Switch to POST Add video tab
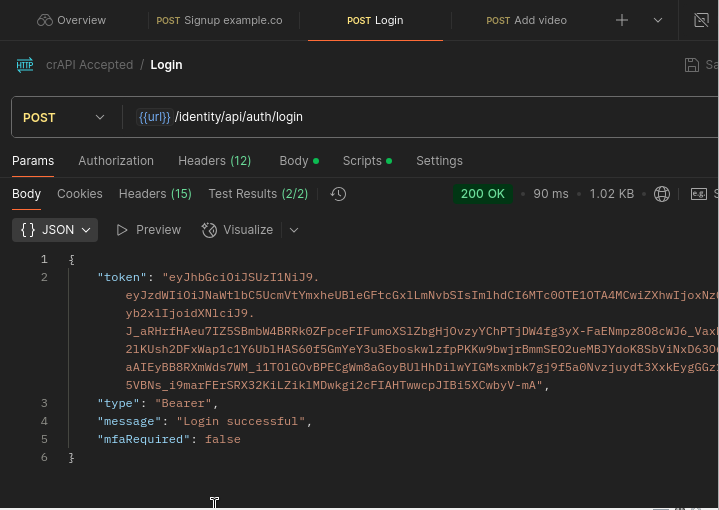Image resolution: width=719 pixels, height=510 pixels. (x=526, y=20)
